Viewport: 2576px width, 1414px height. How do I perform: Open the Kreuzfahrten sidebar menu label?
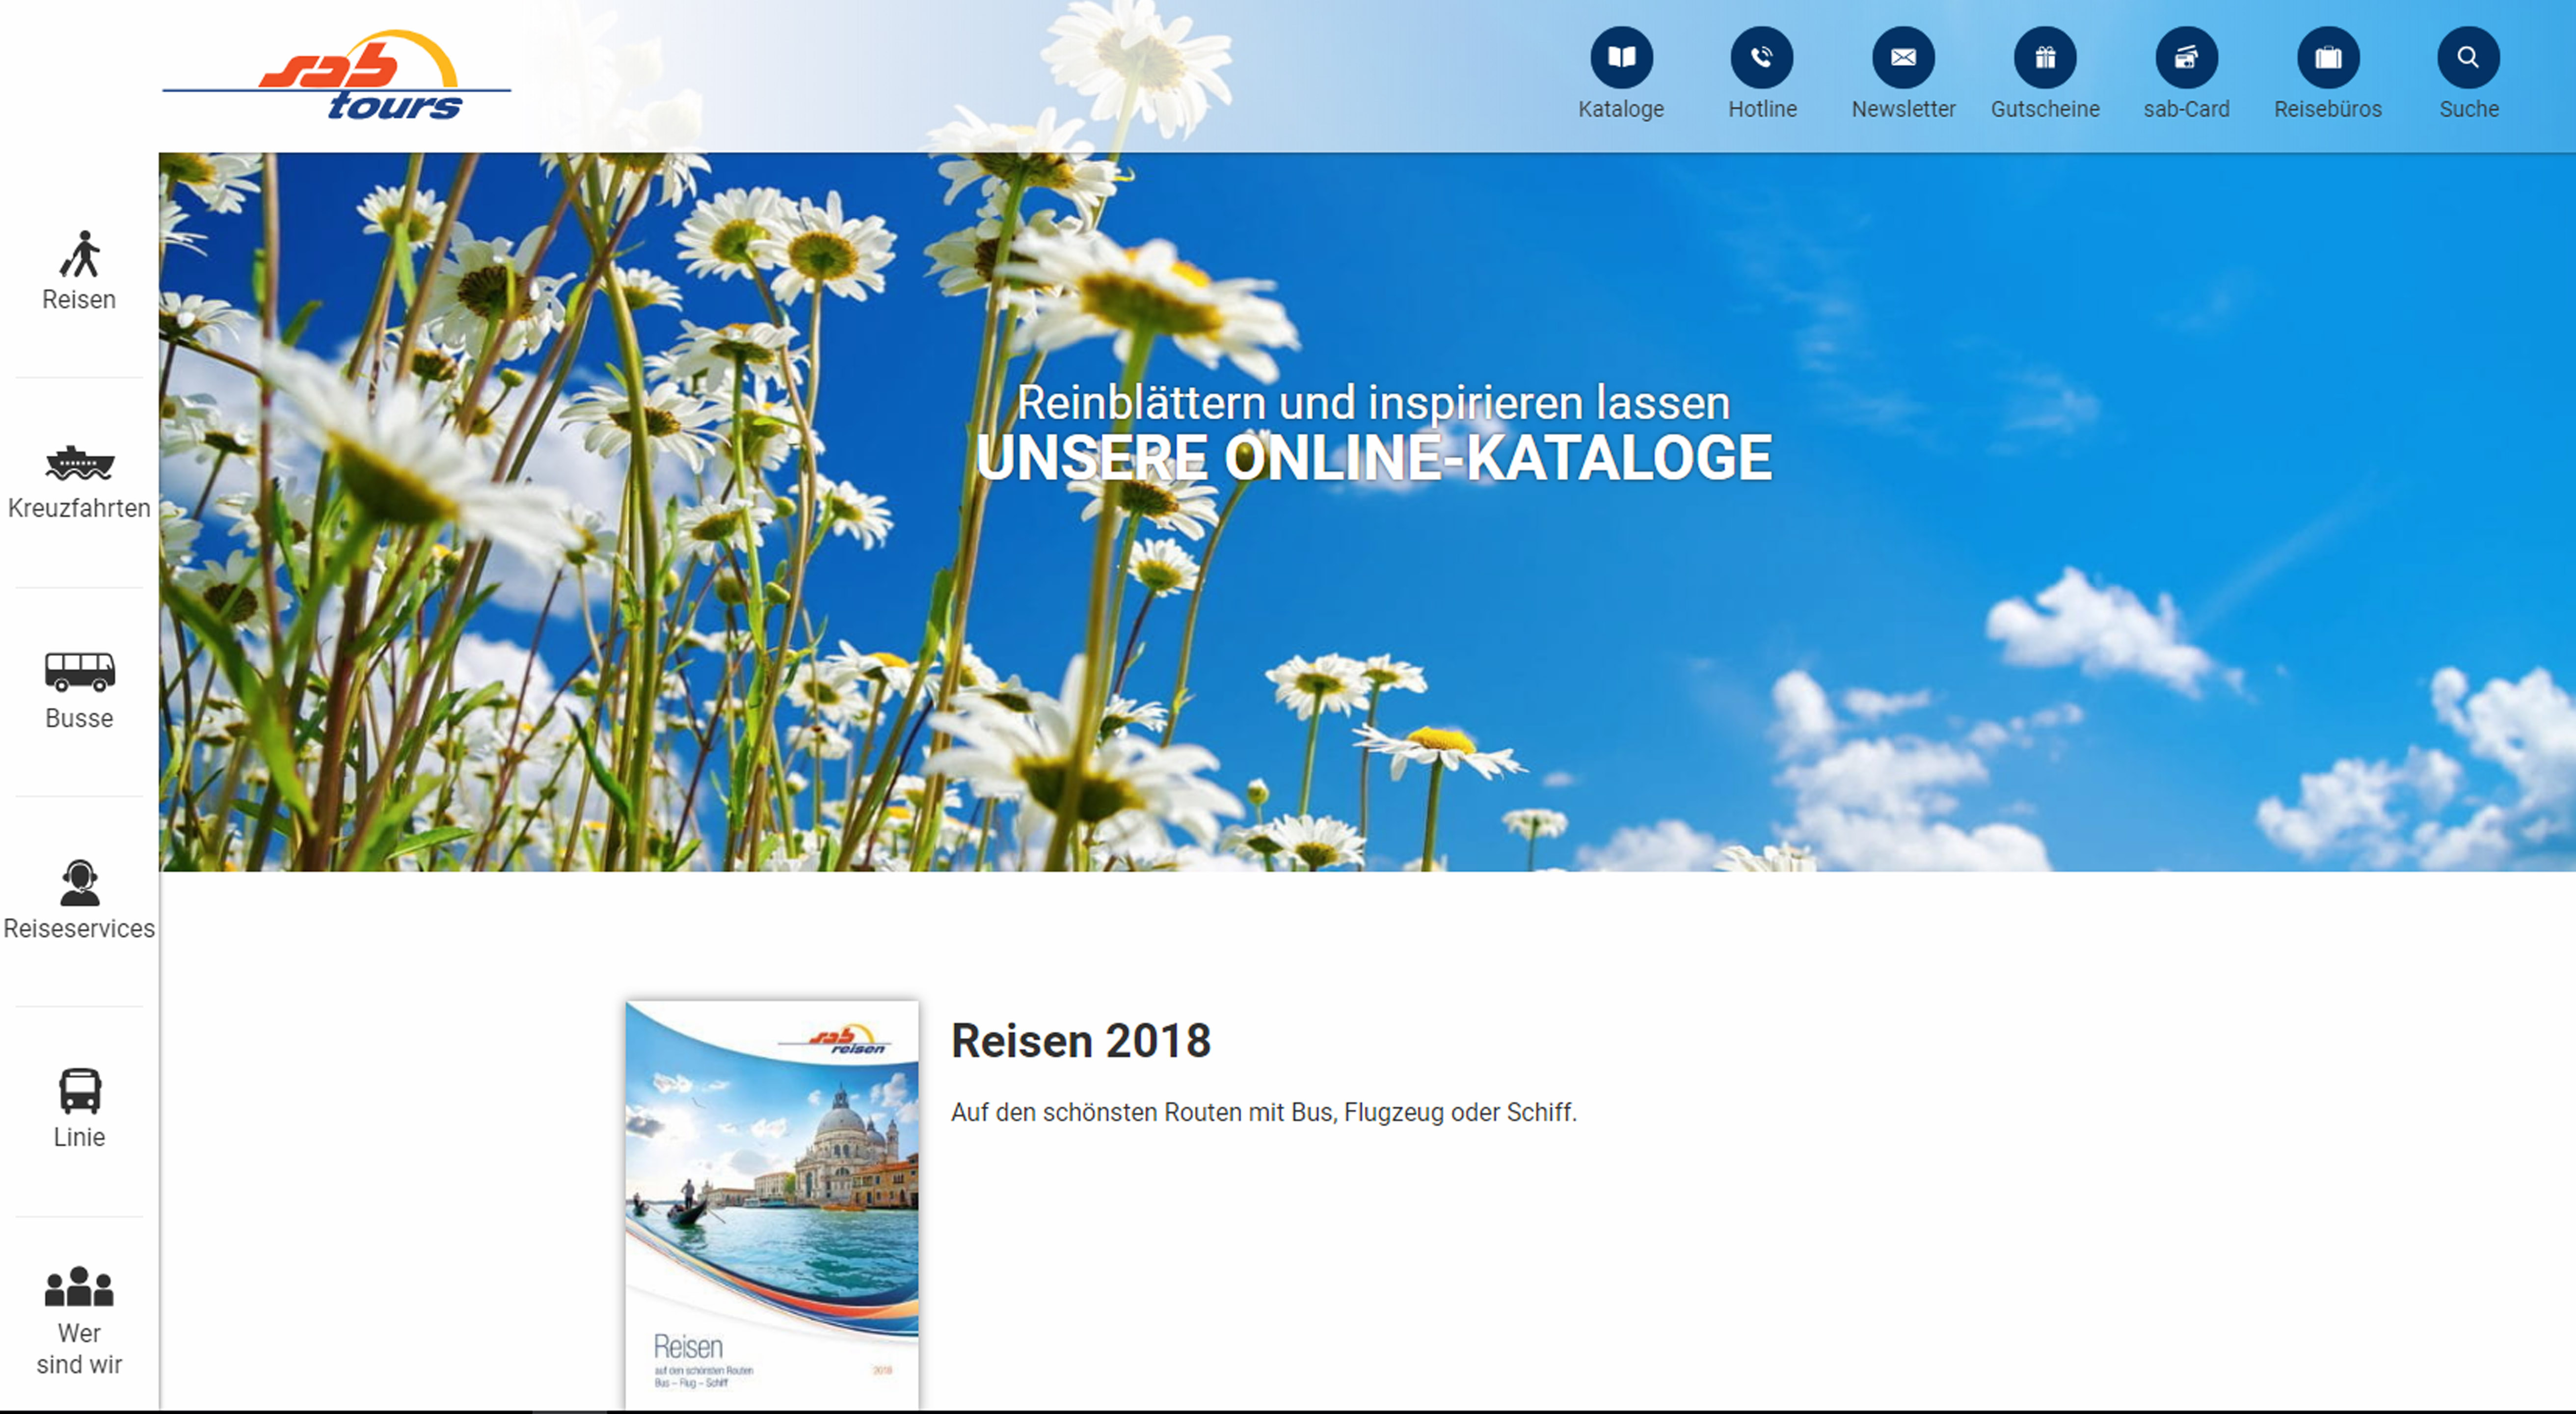click(x=79, y=508)
